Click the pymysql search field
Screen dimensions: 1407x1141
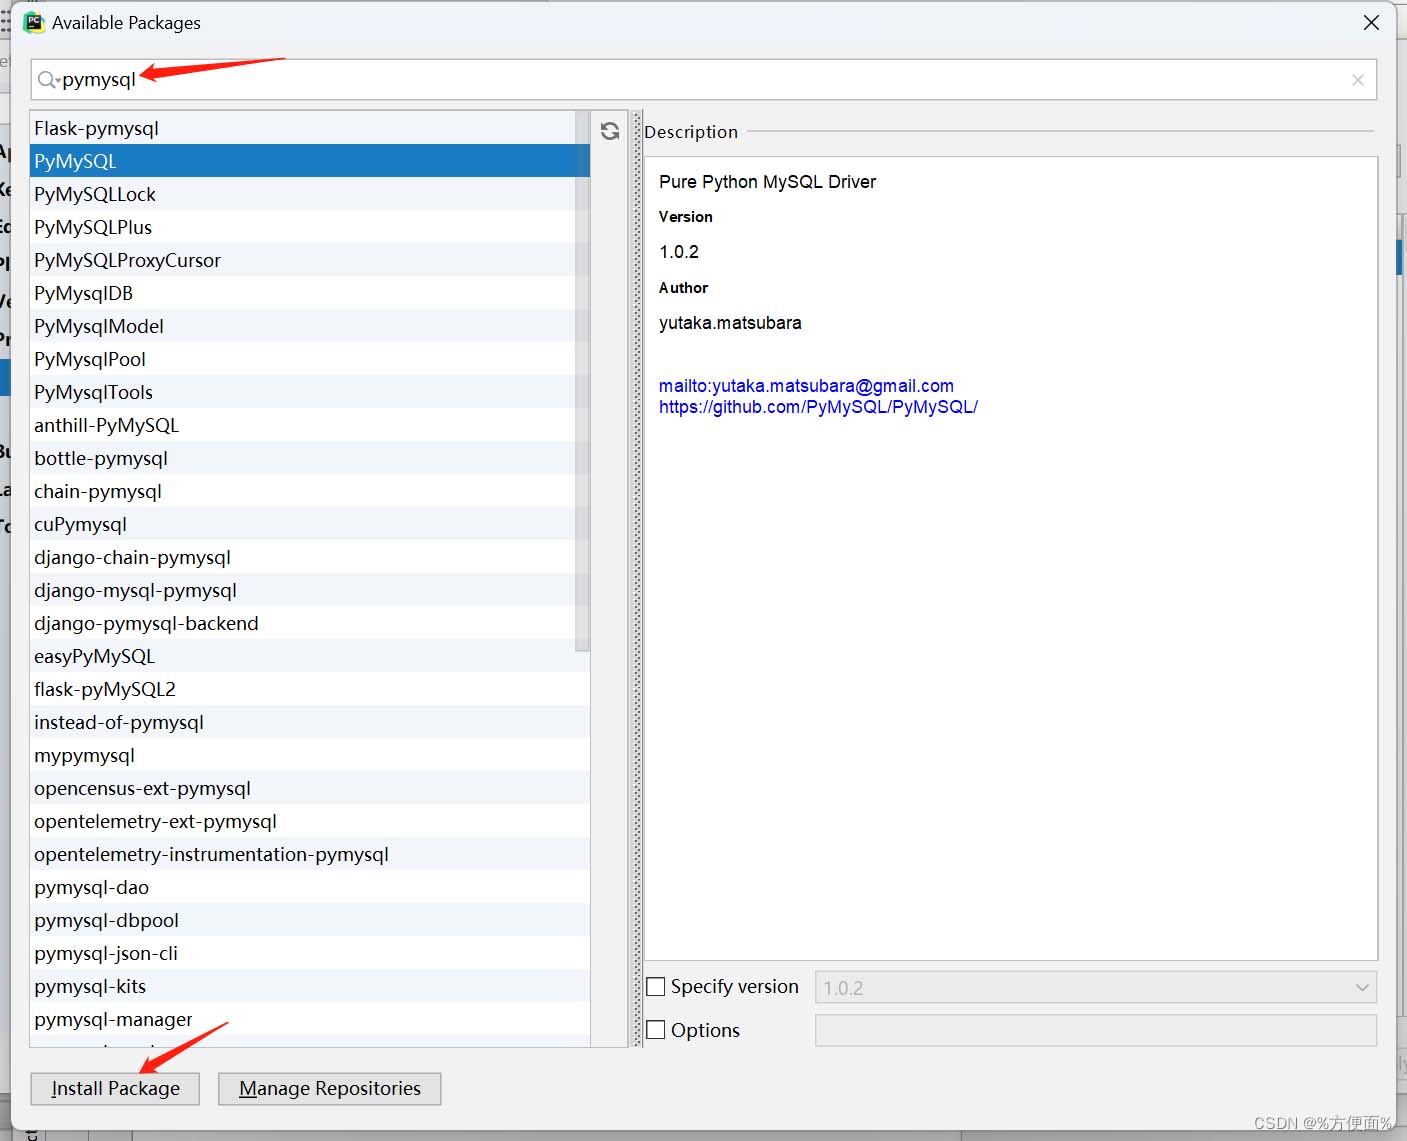pos(703,80)
